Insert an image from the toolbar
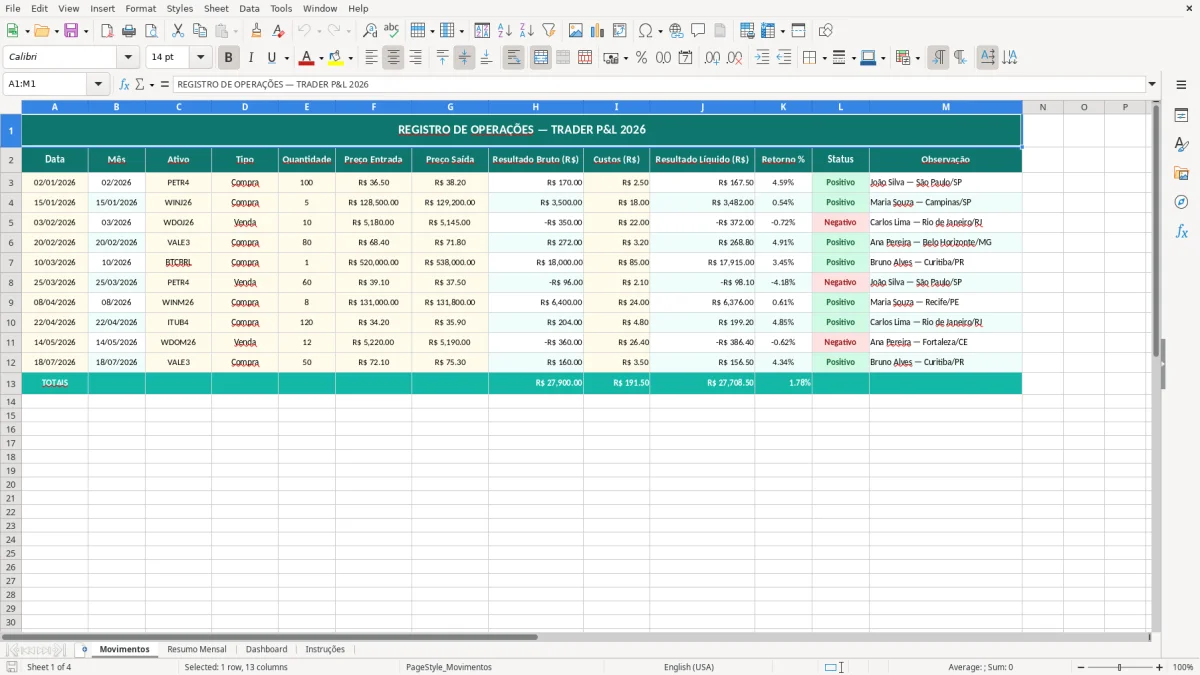The height and width of the screenshot is (675, 1200). (576, 31)
